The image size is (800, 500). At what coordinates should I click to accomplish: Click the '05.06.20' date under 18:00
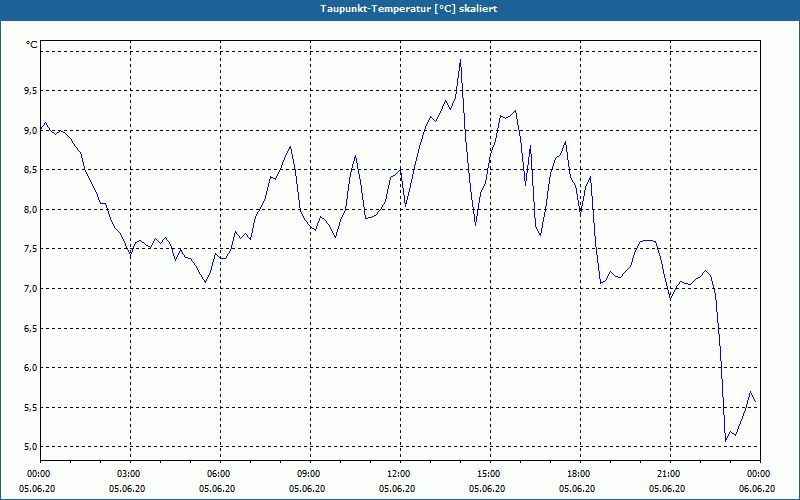click(x=578, y=489)
